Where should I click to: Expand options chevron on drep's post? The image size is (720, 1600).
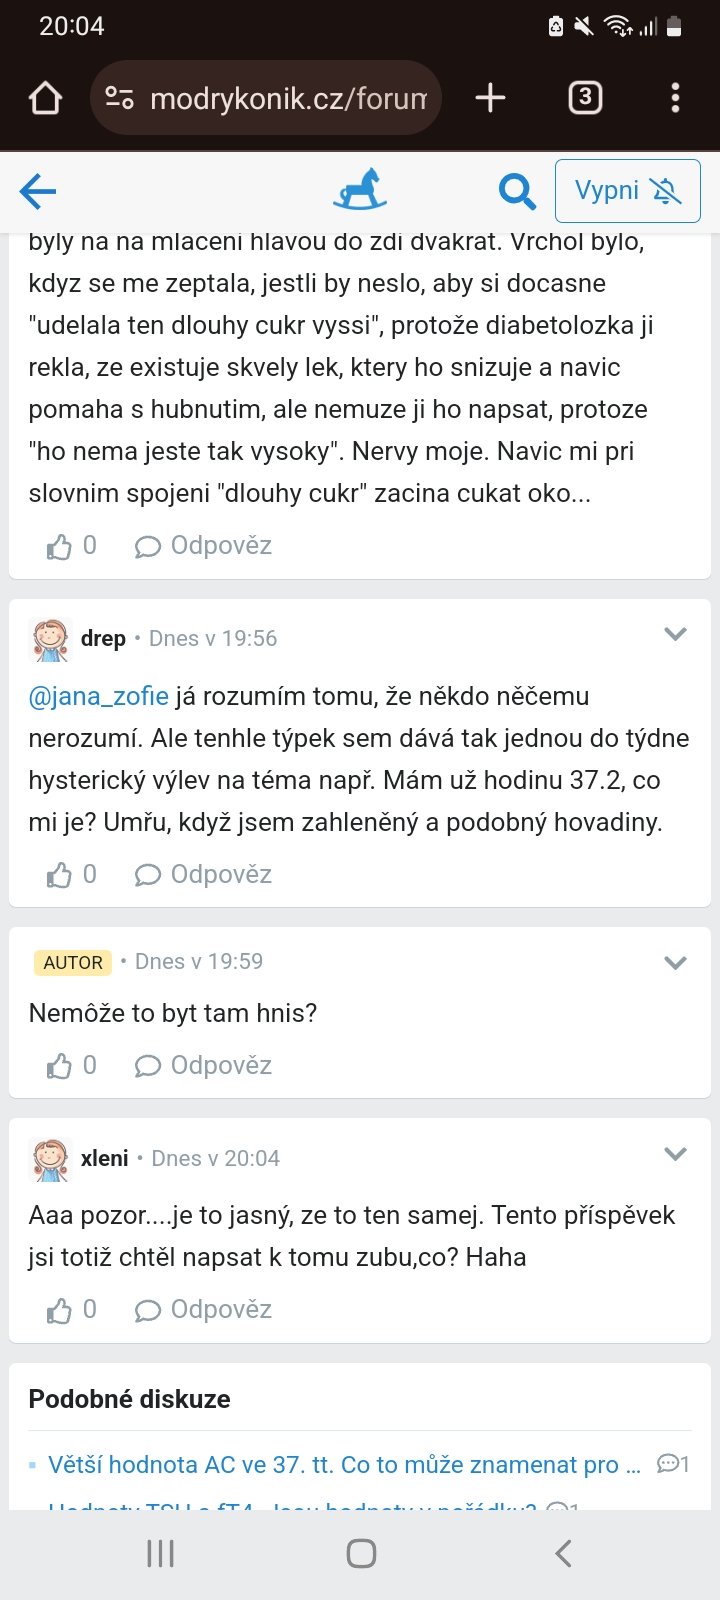(x=676, y=634)
